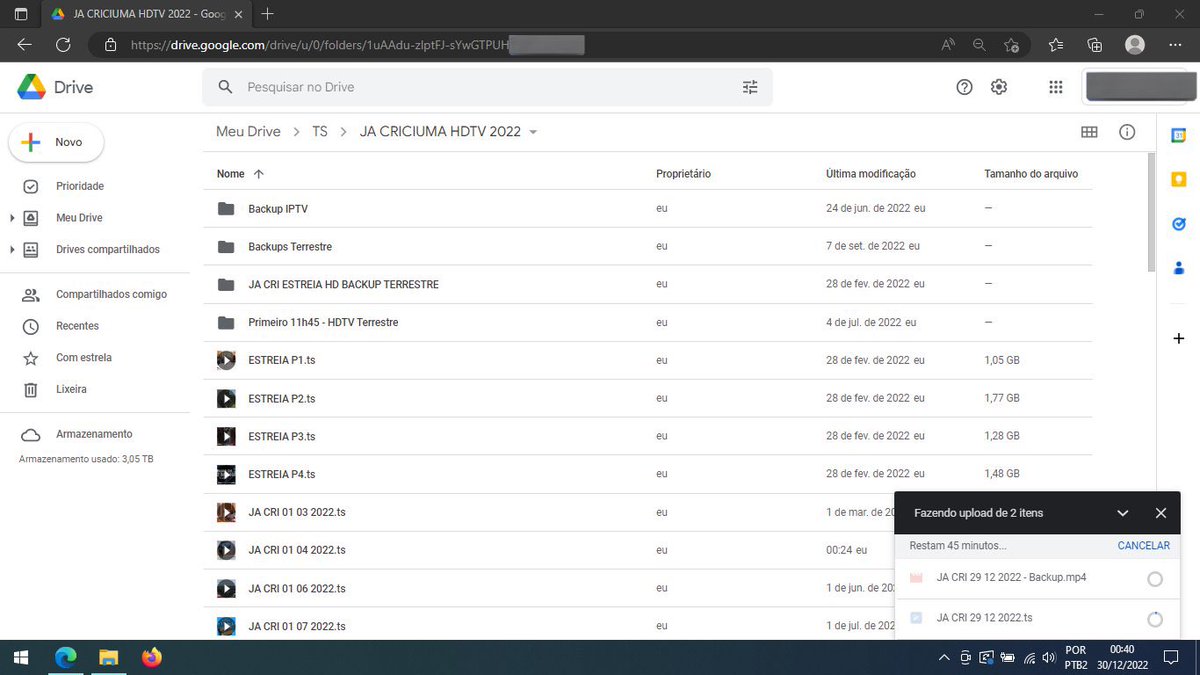Click the taskbar clock showing 00:40
Screen dimensions: 1200x675
click(1121, 657)
